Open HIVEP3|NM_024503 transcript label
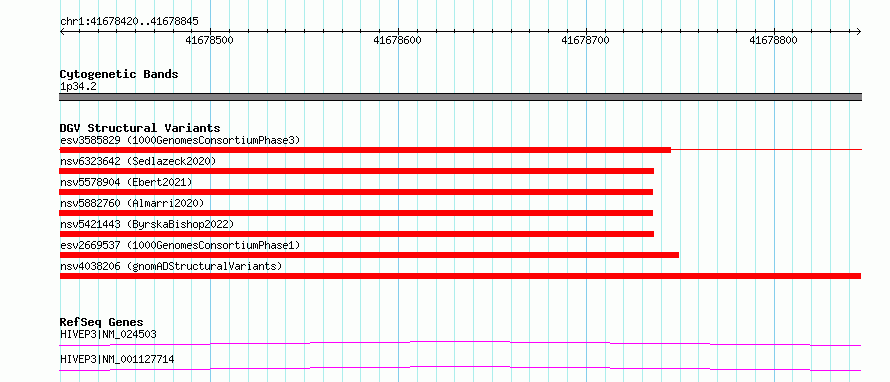Screen dimensions: 890x382 [x=108, y=335]
